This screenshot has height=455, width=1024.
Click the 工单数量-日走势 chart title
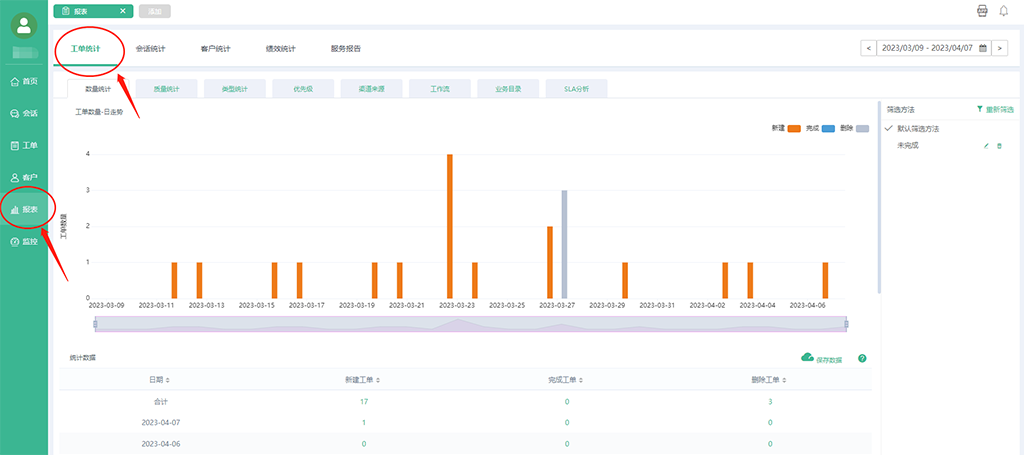(x=99, y=112)
